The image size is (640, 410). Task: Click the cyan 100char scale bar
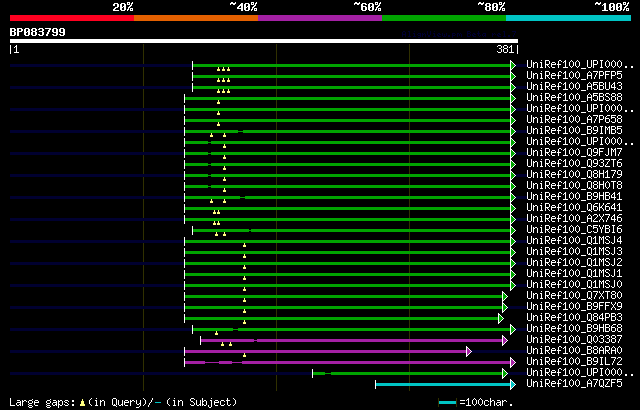tap(447, 403)
